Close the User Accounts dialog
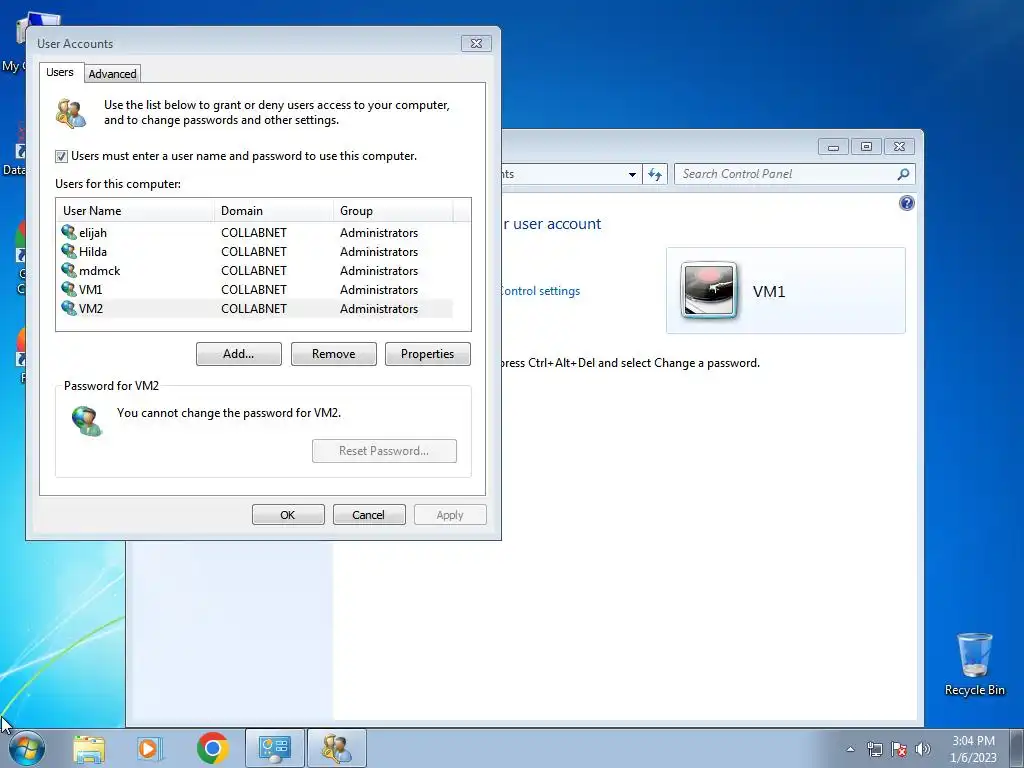1024x768 pixels. [x=476, y=43]
